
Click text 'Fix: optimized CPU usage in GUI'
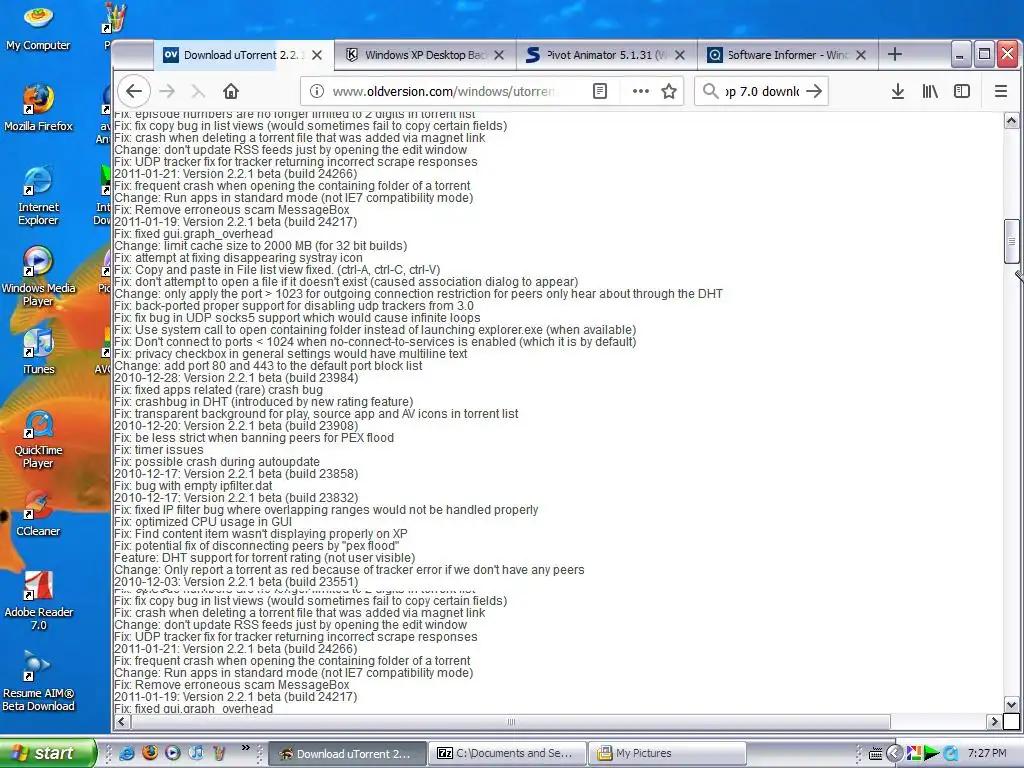pyautogui.click(x=203, y=521)
